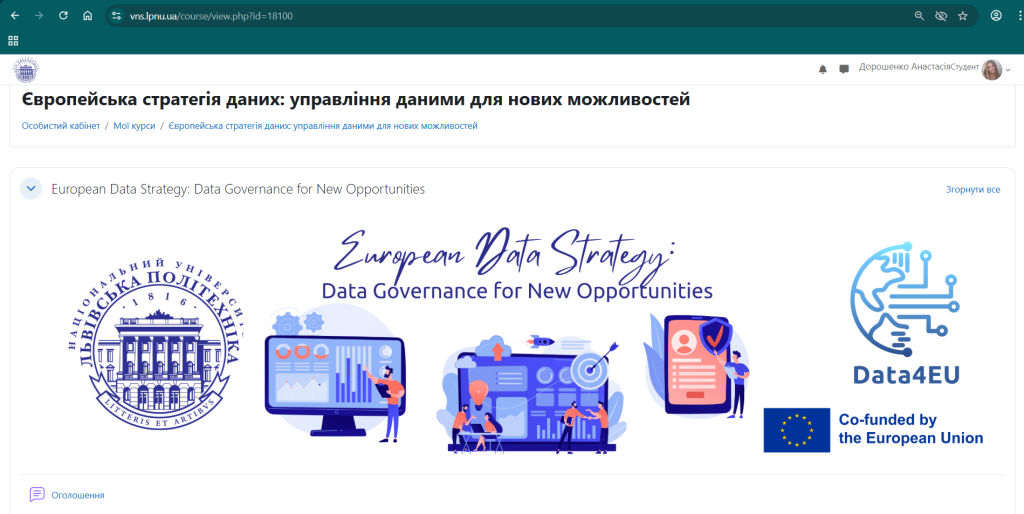The height and width of the screenshot is (514, 1024).
Task: Open the Chrome profile icon
Action: point(996,16)
